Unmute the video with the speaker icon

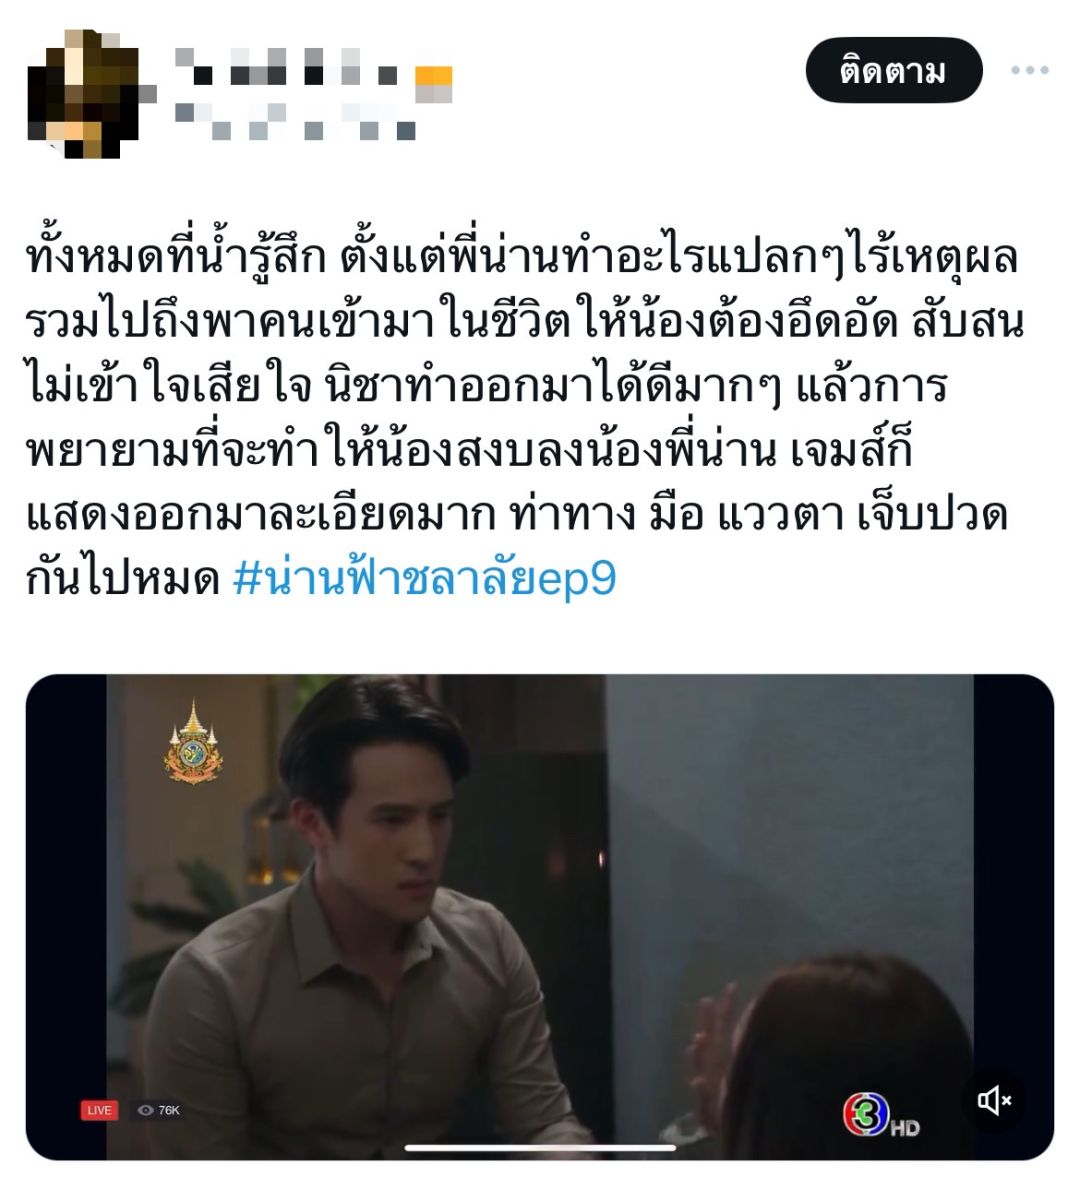994,1101
